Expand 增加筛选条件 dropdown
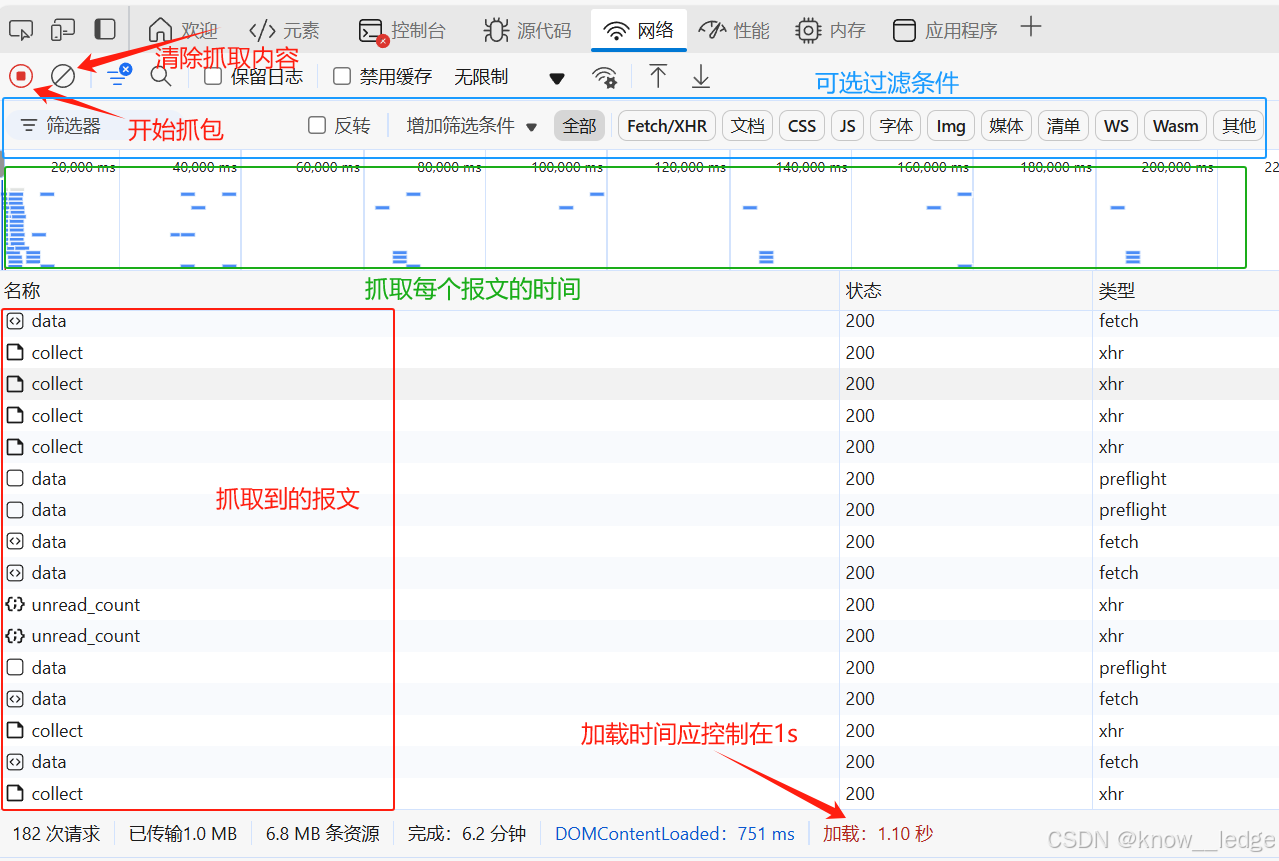This screenshot has width=1279, height=861. 472,126
